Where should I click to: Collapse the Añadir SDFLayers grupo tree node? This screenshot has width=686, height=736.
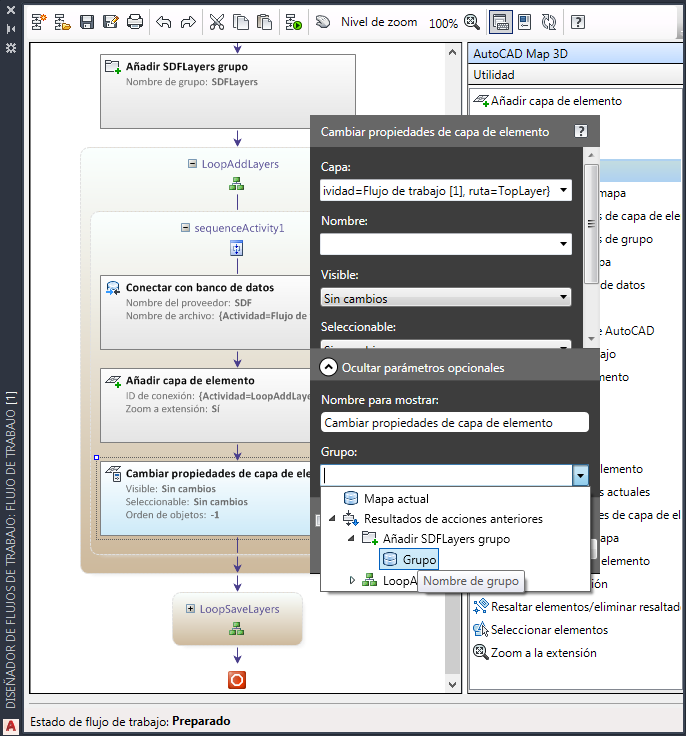351,539
